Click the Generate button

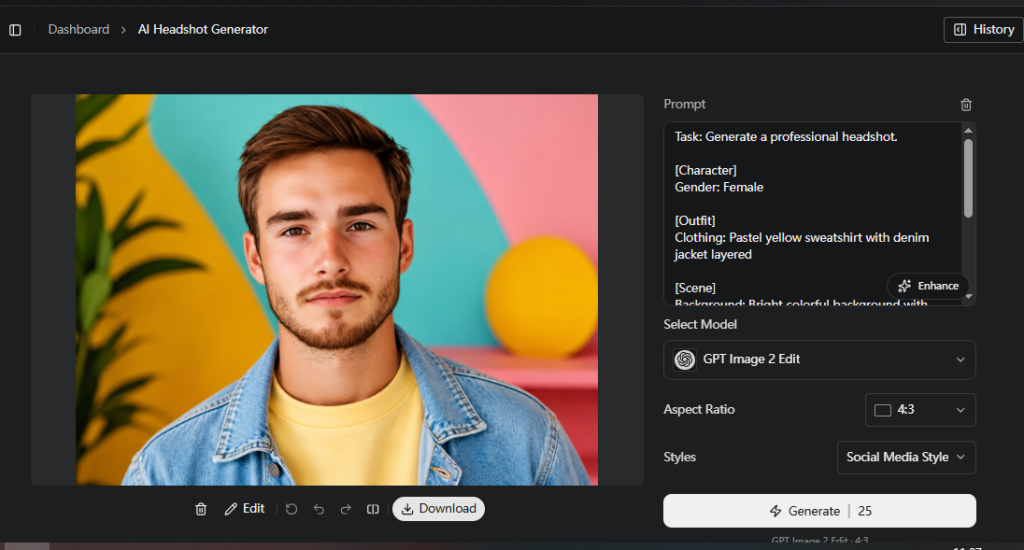coord(820,511)
